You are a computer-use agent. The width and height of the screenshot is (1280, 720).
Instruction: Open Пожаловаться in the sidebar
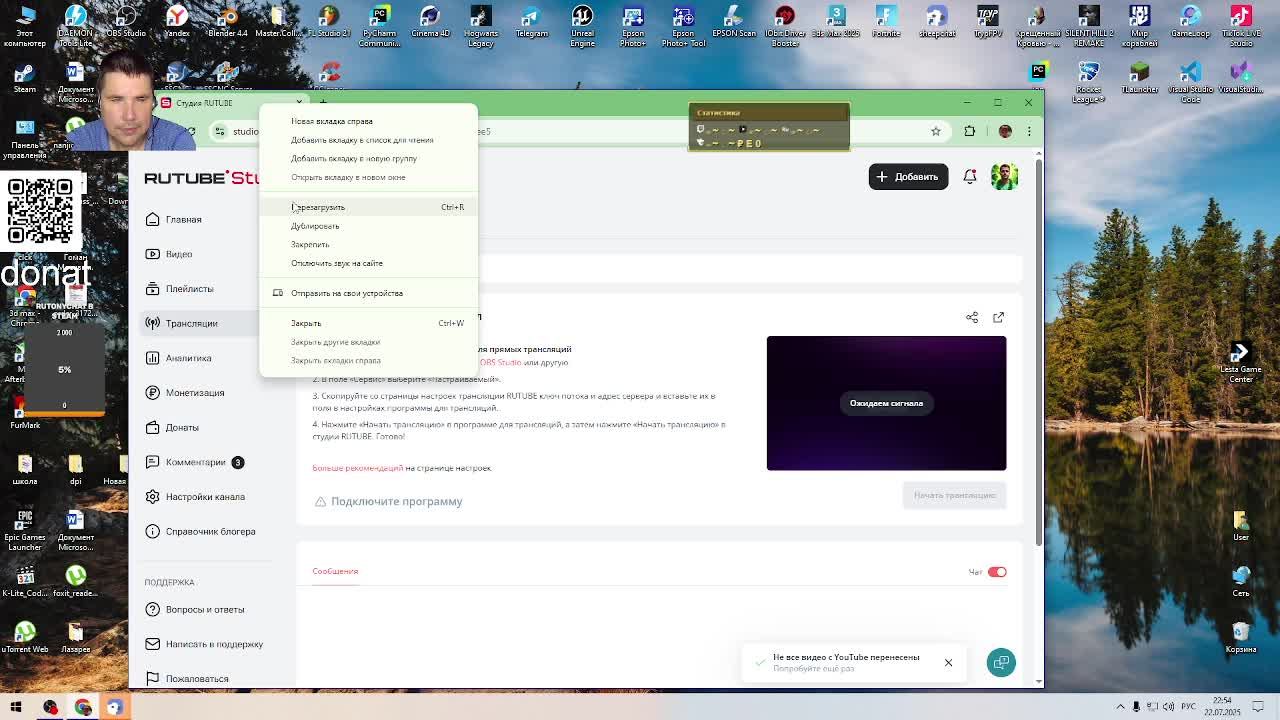click(x=196, y=679)
